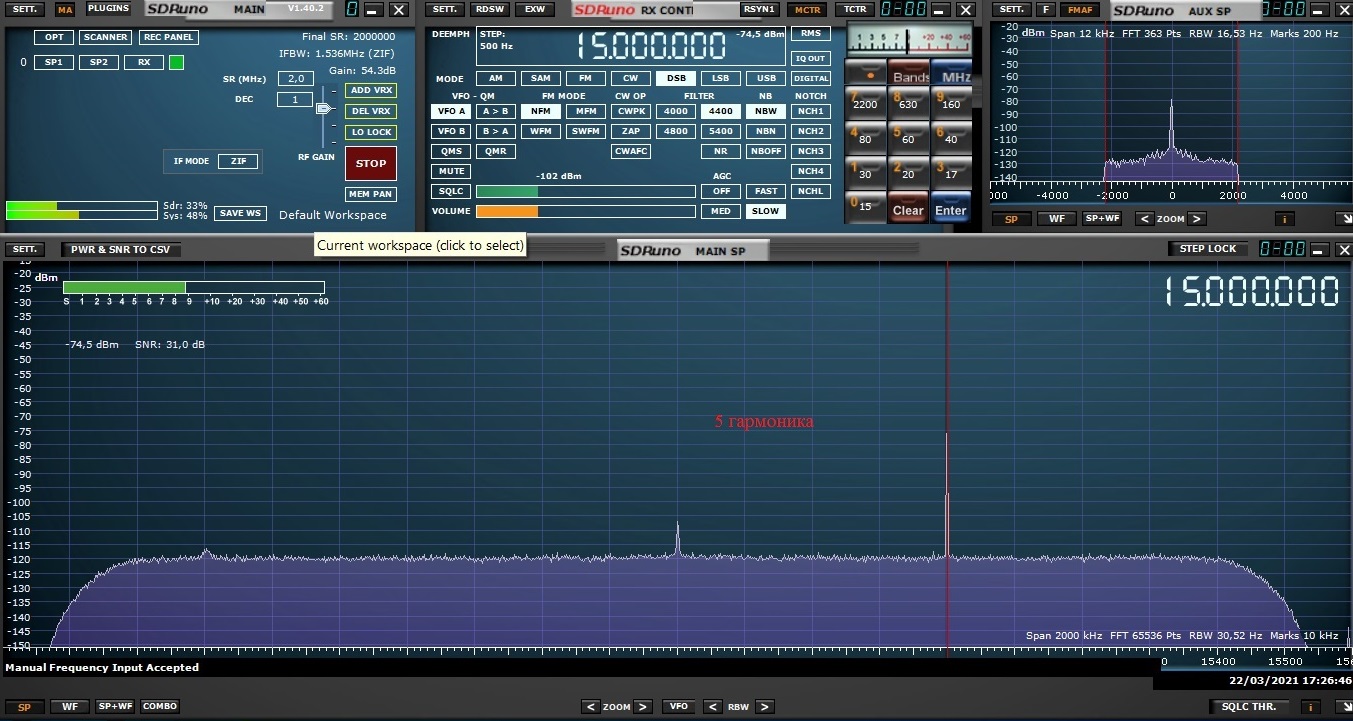
Task: Open the DEC decimation selector
Action: [x=295, y=99]
